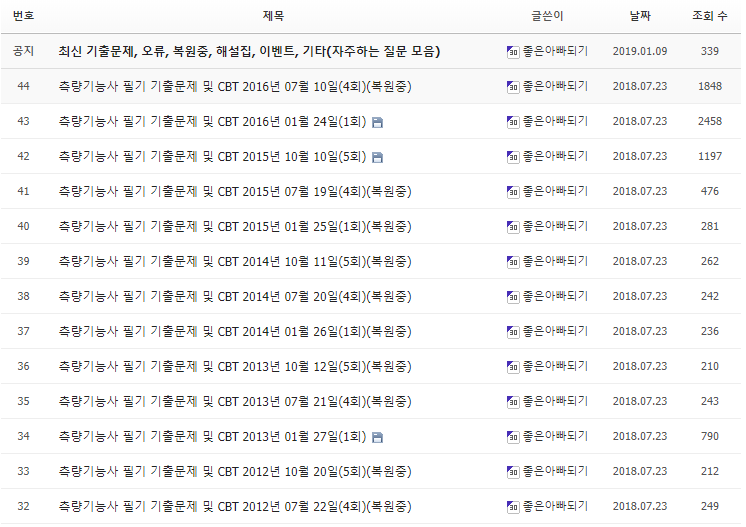The width and height of the screenshot is (746, 527).
Task: Open the 2014년 10월 11일(5회) exam post
Action: pyautogui.click(x=234, y=262)
